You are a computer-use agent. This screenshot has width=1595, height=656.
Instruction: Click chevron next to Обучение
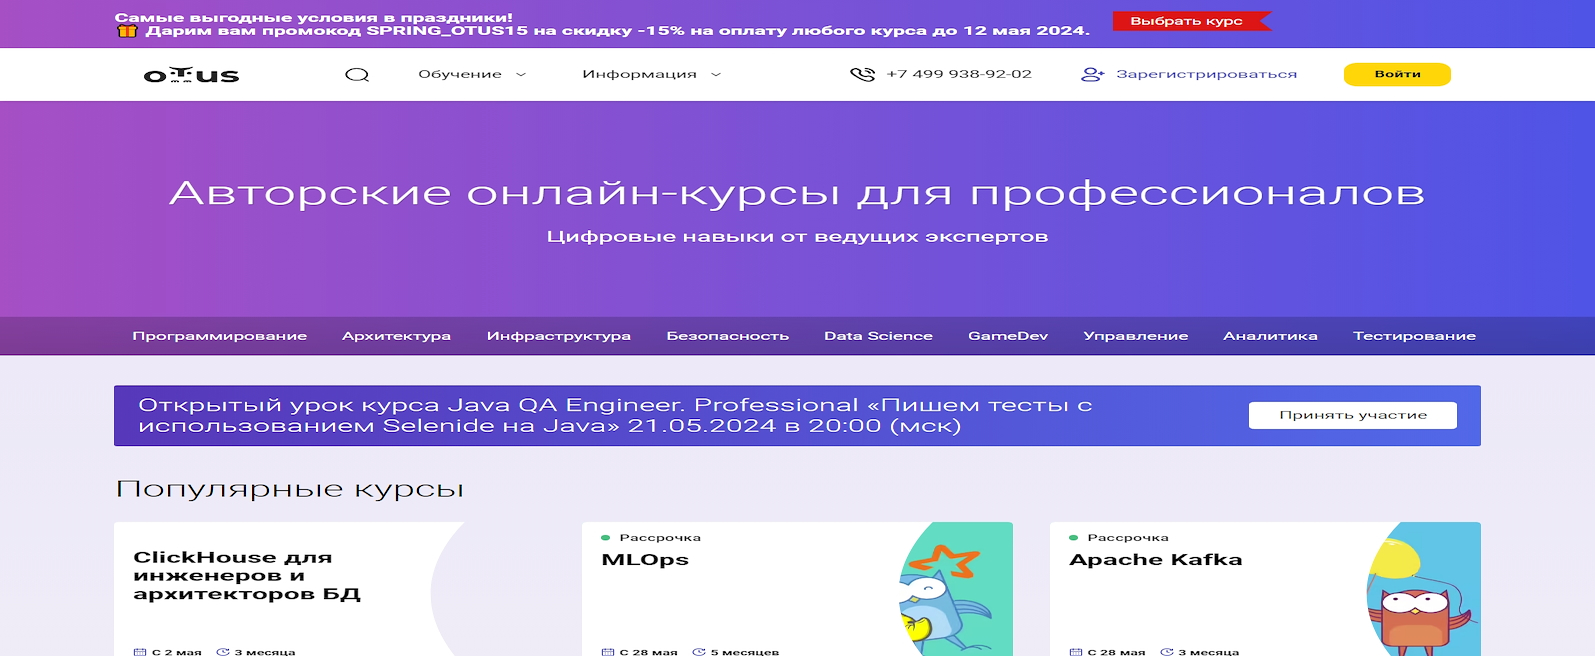(x=521, y=75)
